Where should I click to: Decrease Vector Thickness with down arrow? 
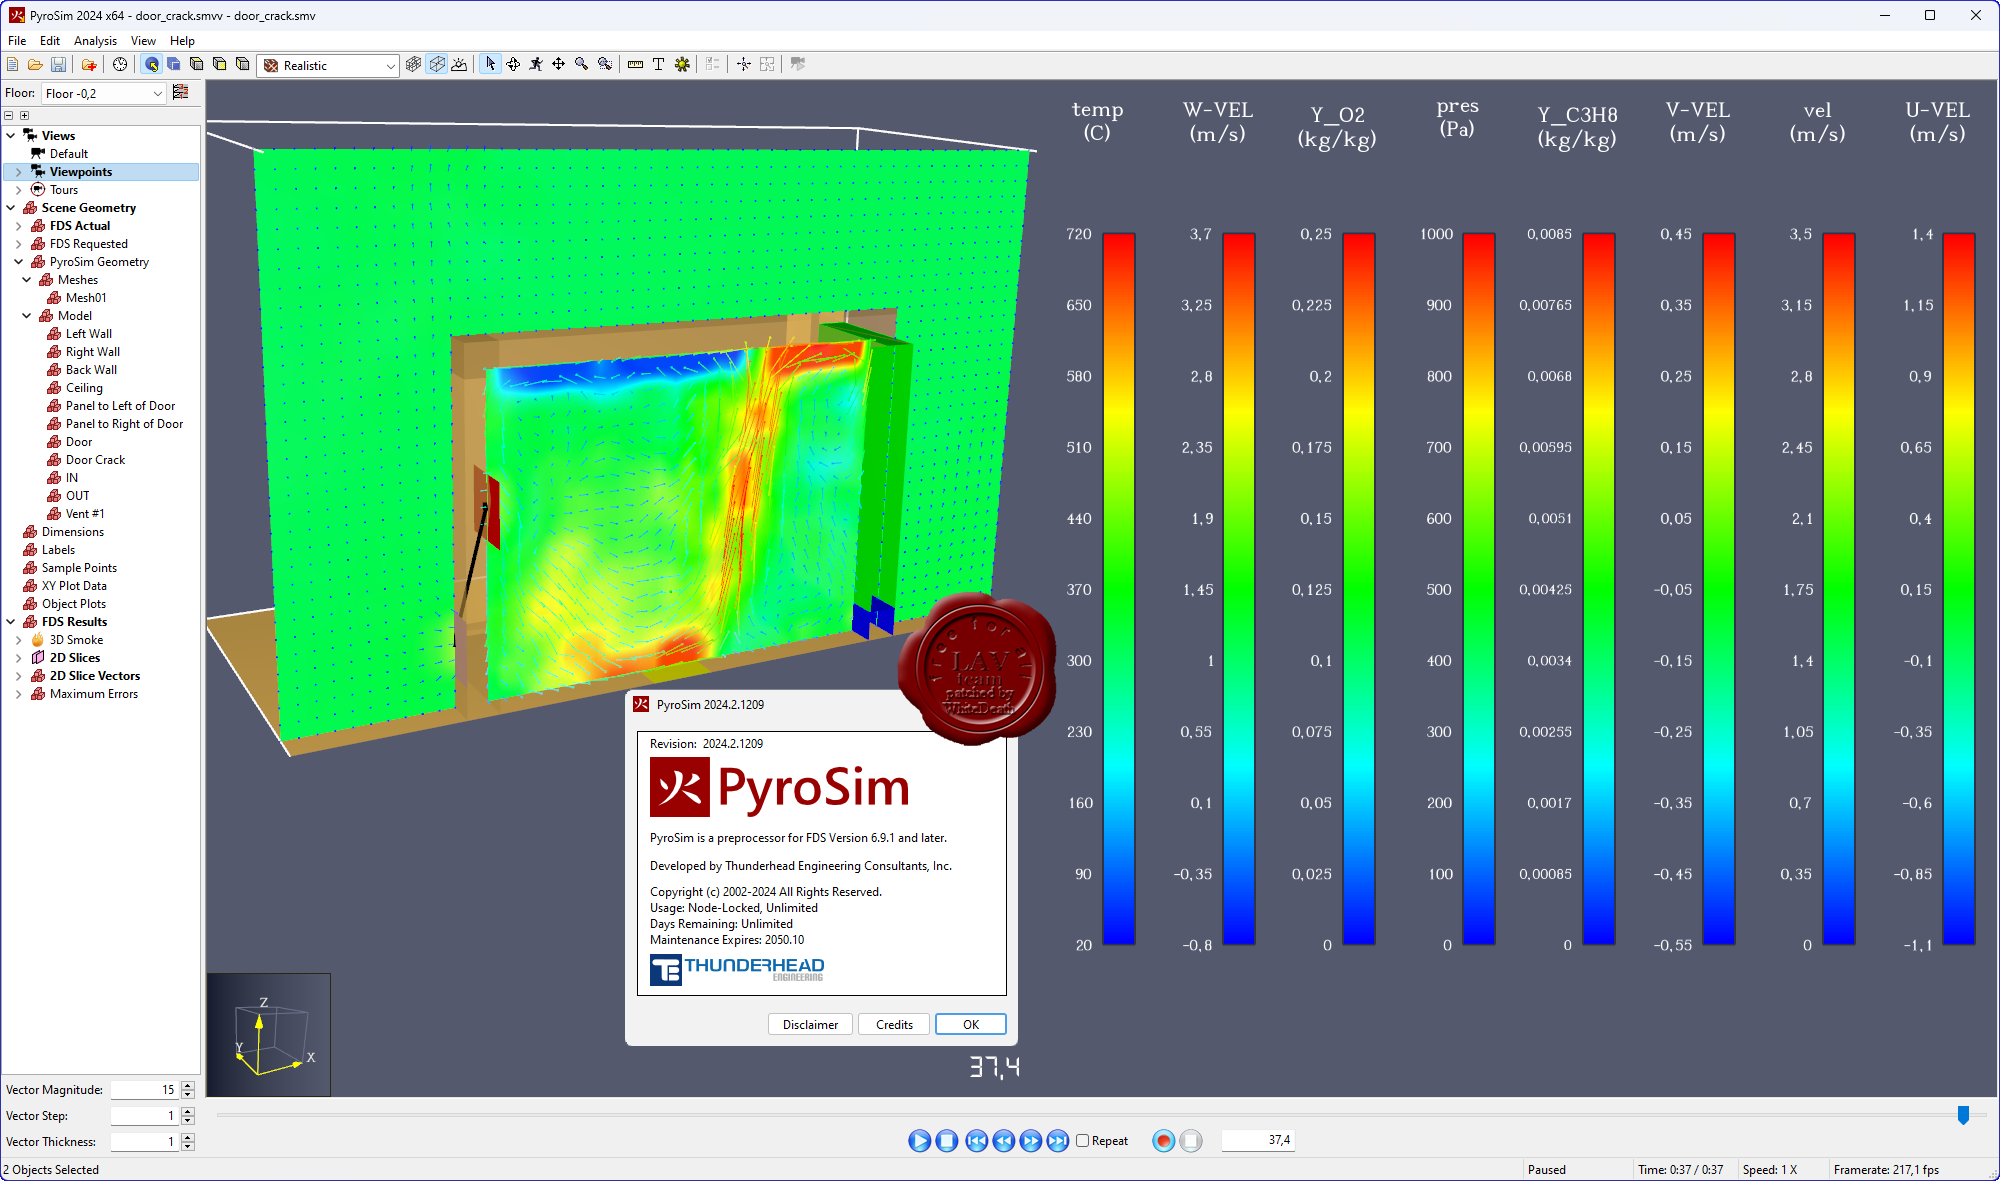[x=187, y=1146]
